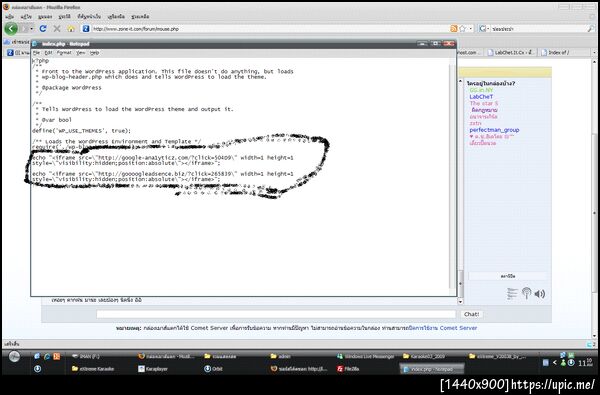Switch to the admin folder taskbar item
600x395 pixels.
(281, 356)
